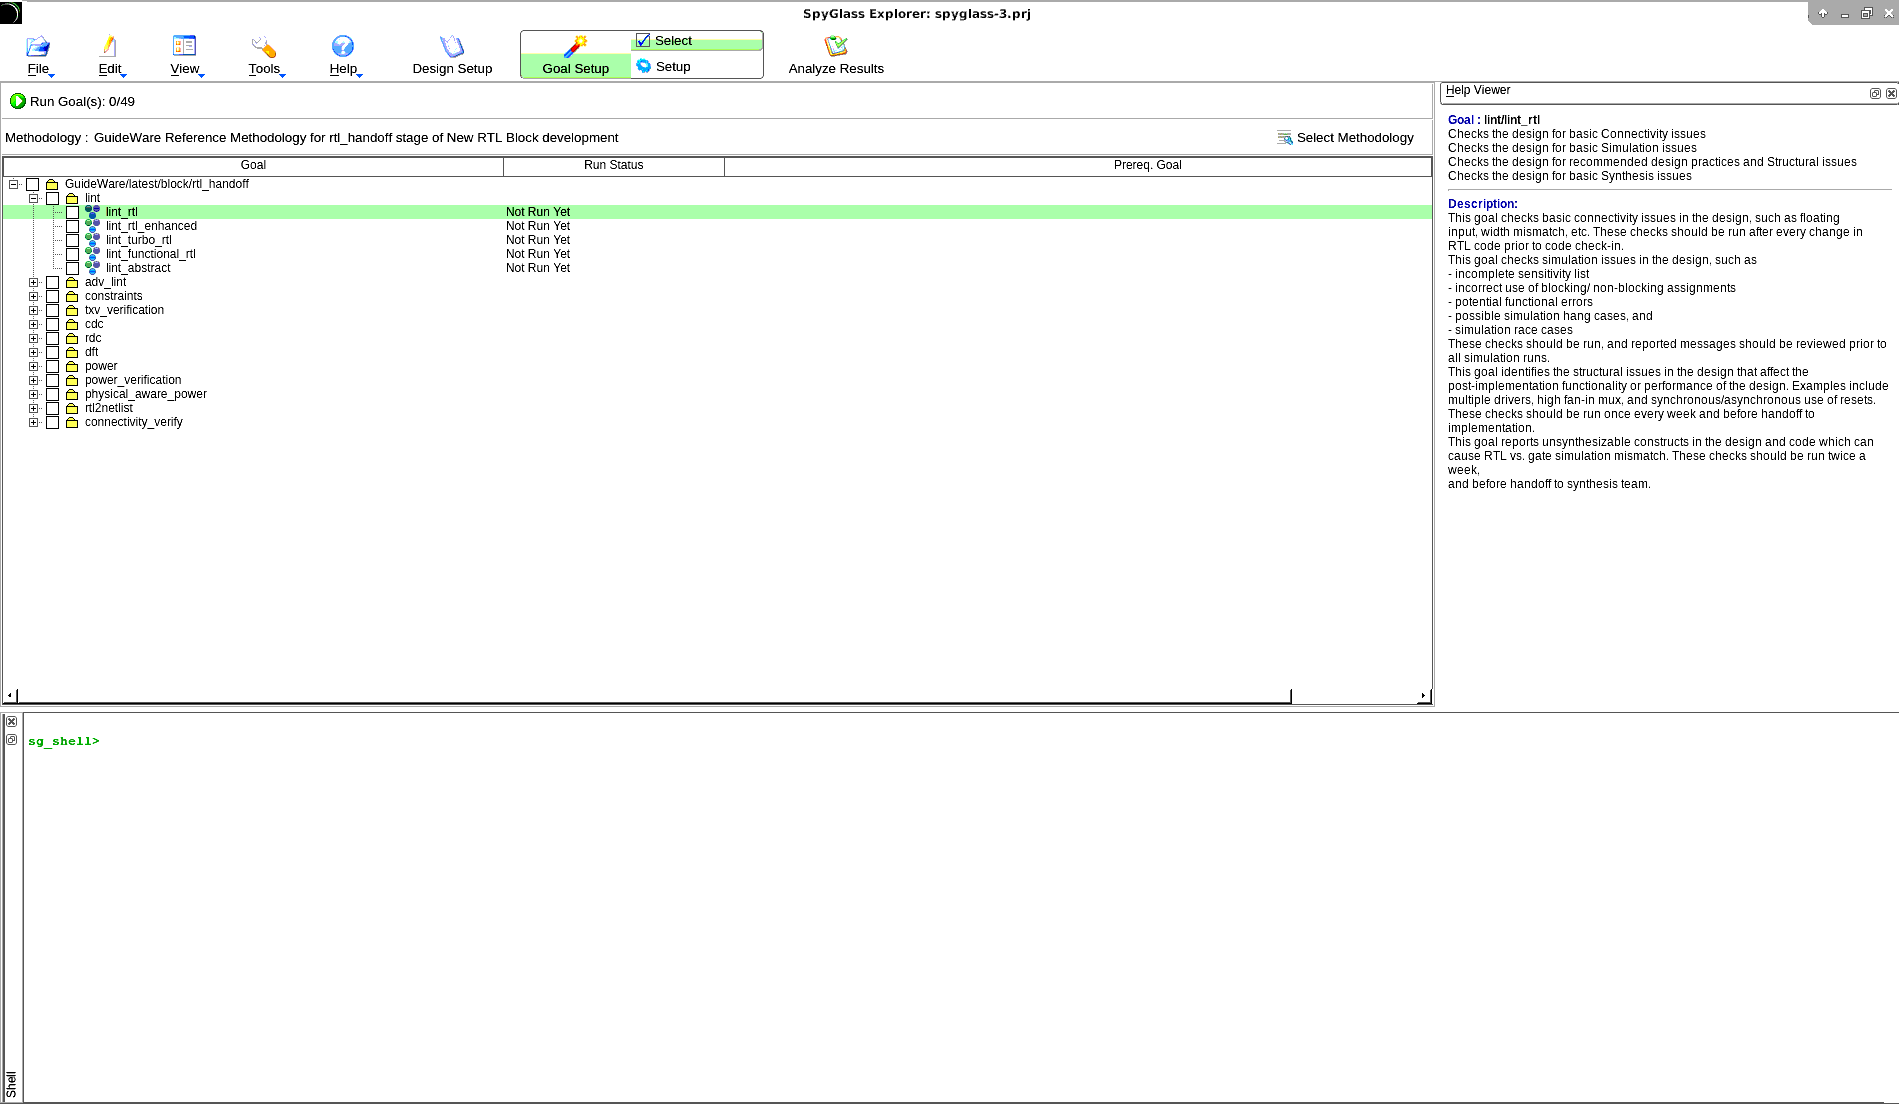Click the rdc folder icon

pyautogui.click(x=72, y=338)
